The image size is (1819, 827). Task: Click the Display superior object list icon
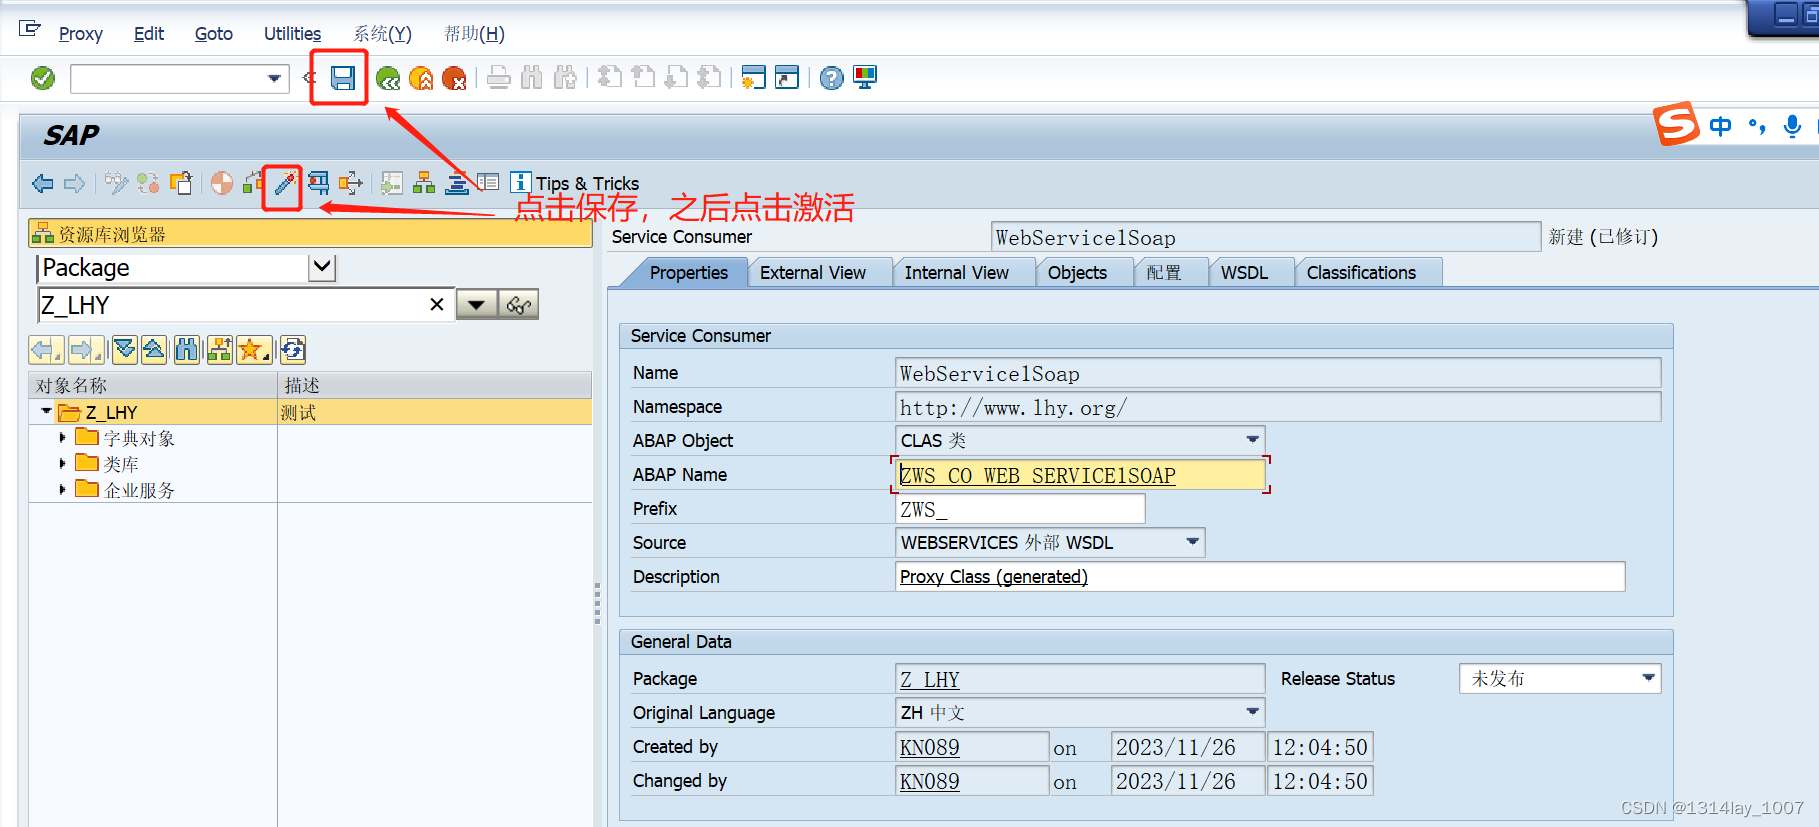219,349
